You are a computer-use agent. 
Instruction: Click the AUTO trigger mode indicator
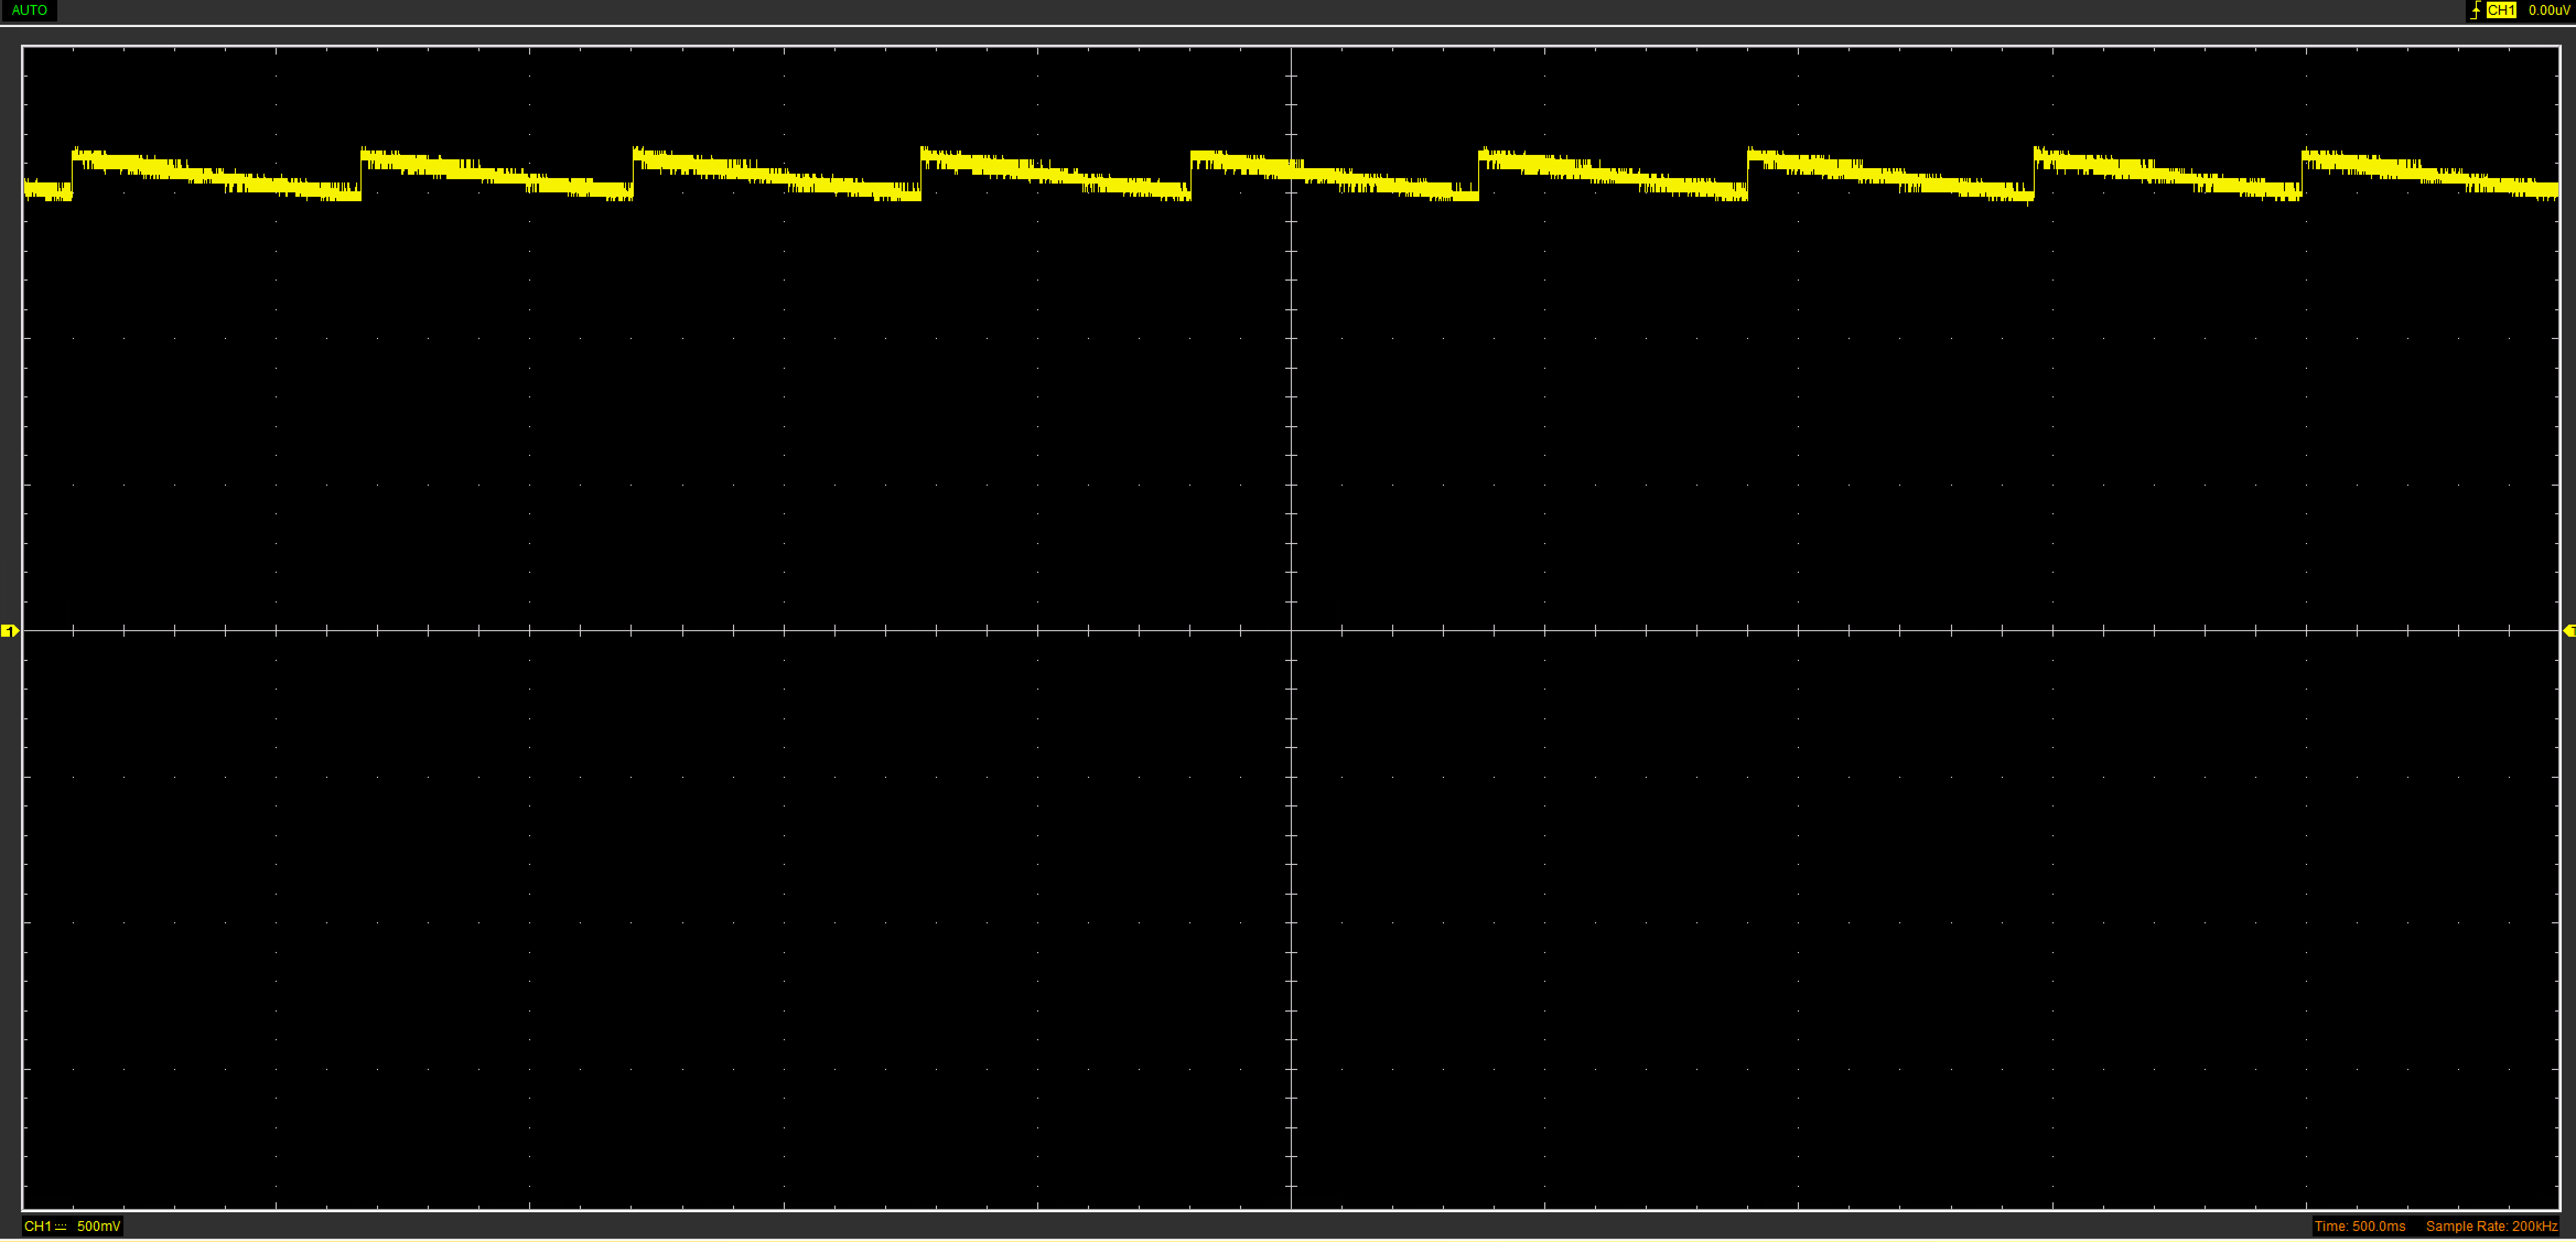tap(29, 10)
